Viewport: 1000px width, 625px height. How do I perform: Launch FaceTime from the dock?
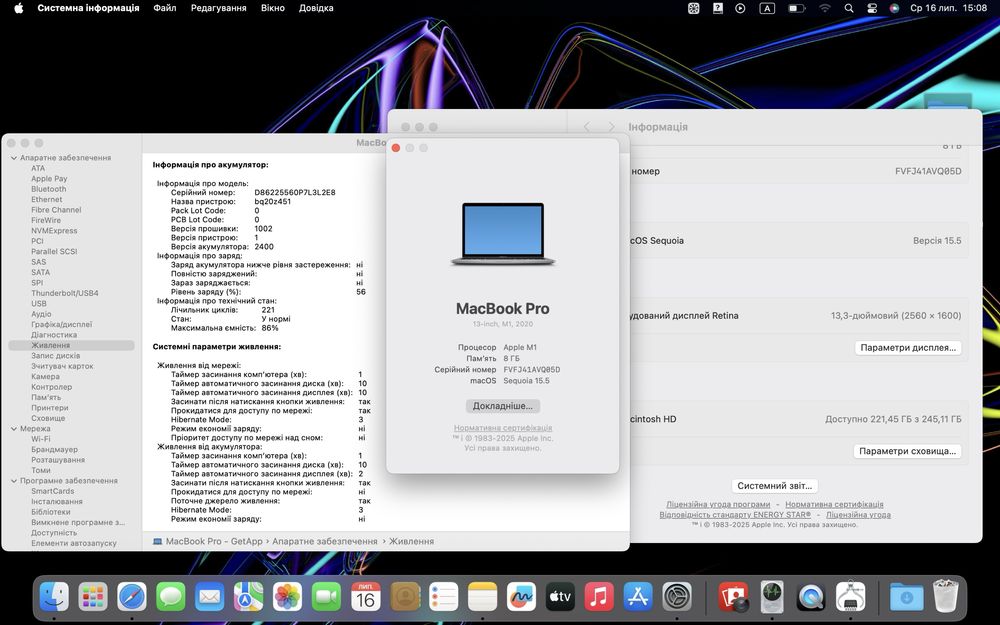pyautogui.click(x=327, y=598)
